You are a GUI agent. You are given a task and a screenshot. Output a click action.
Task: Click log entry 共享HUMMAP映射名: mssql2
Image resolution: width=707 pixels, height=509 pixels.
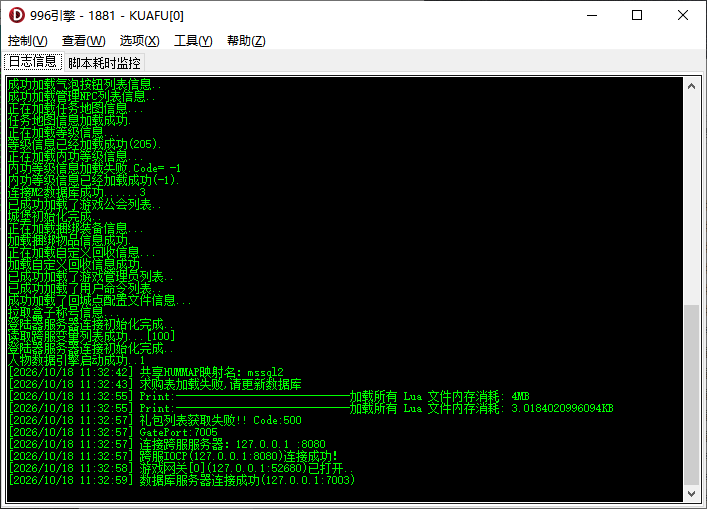(146, 372)
